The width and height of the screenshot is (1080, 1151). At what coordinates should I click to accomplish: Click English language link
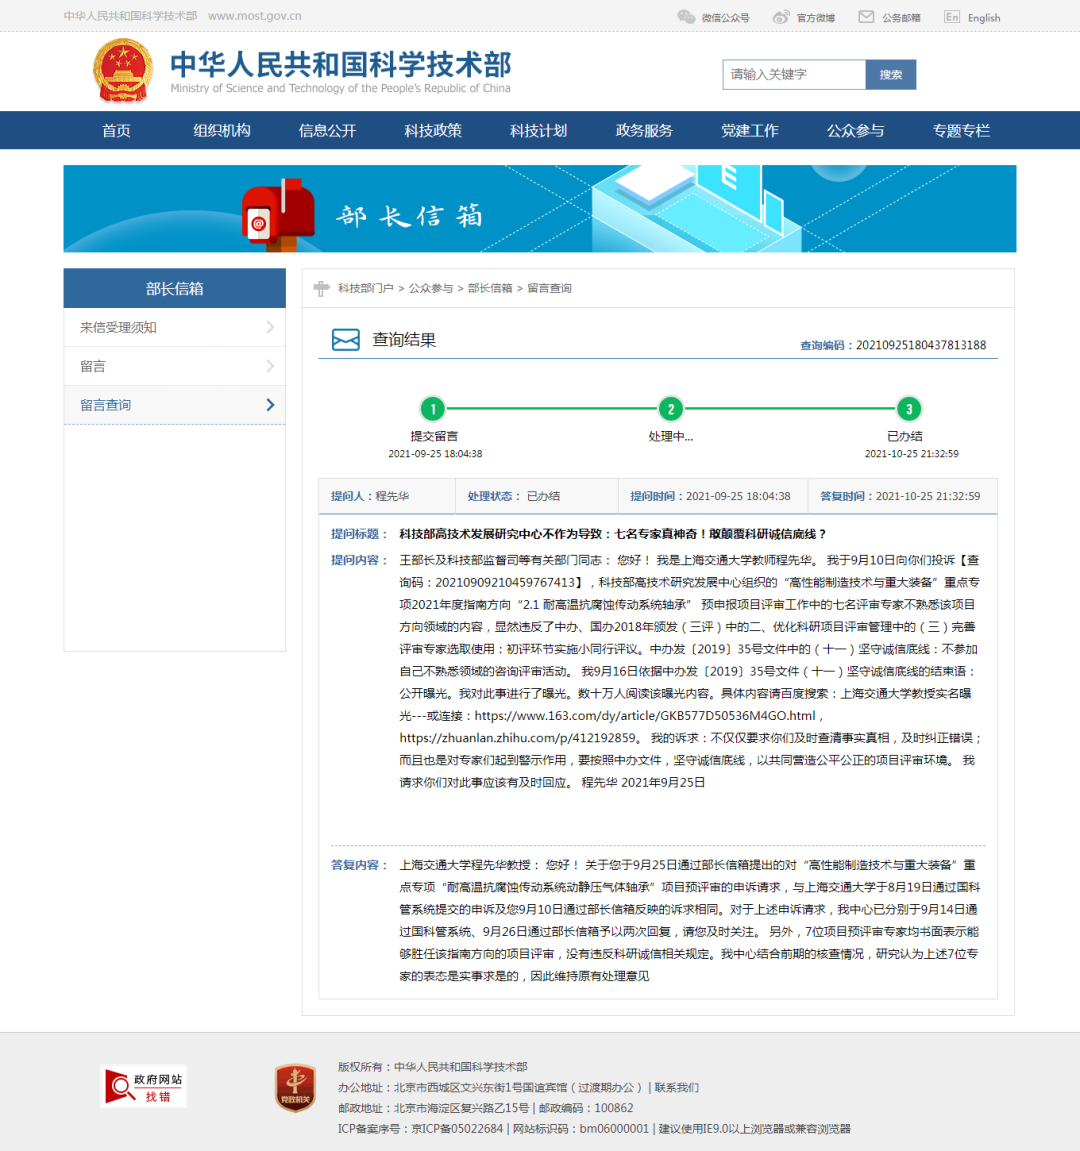coord(984,18)
